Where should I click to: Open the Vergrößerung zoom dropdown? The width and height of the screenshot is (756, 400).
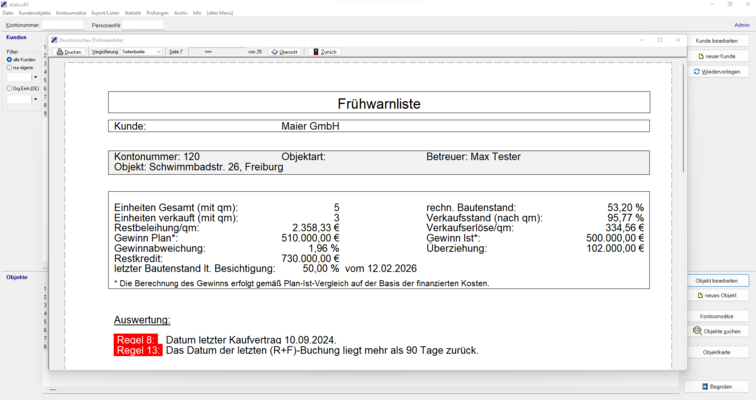158,51
